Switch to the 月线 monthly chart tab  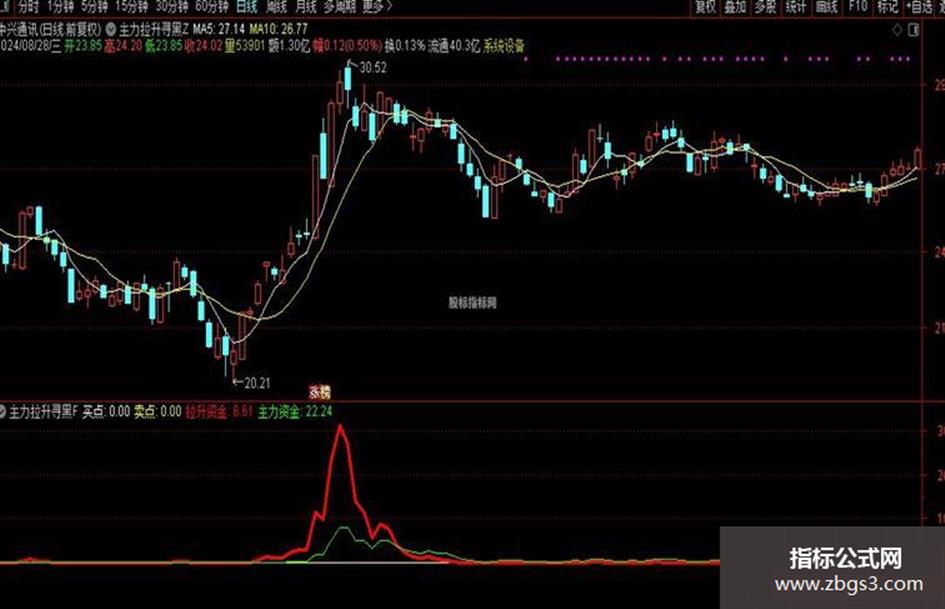(x=306, y=7)
